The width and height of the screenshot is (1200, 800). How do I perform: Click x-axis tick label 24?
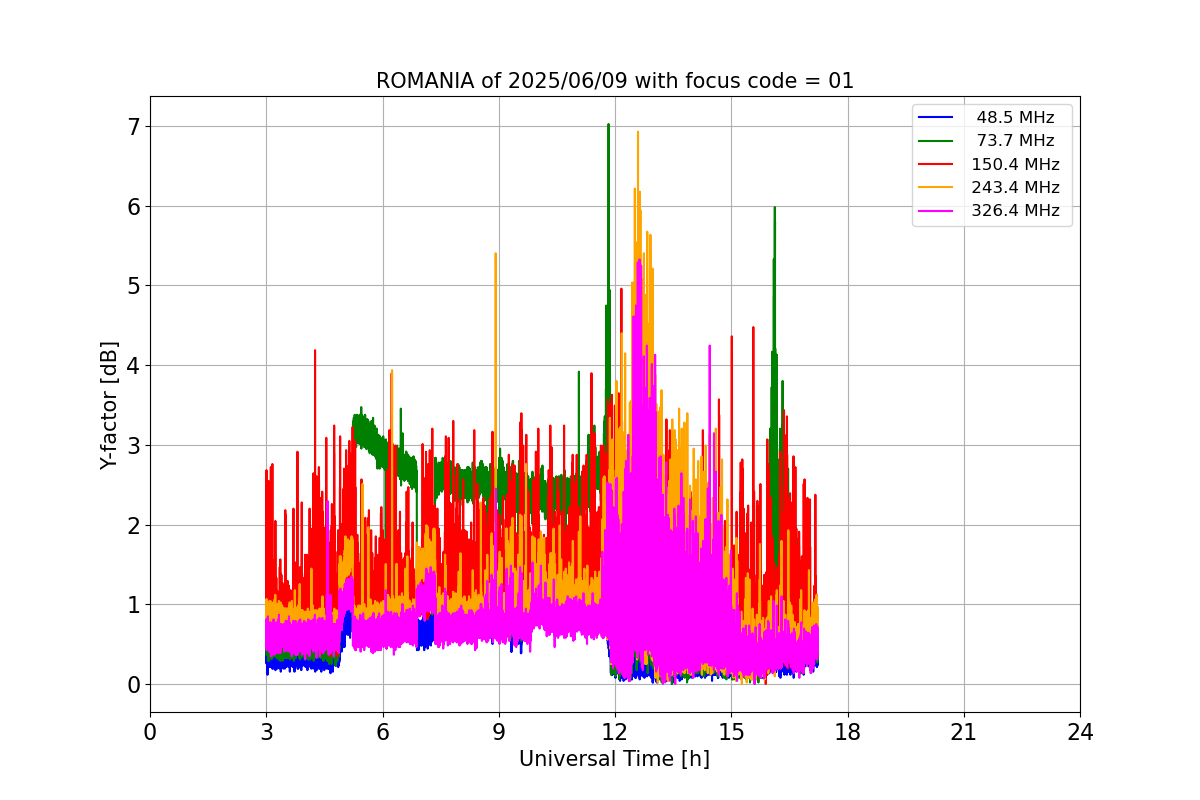coord(1080,732)
